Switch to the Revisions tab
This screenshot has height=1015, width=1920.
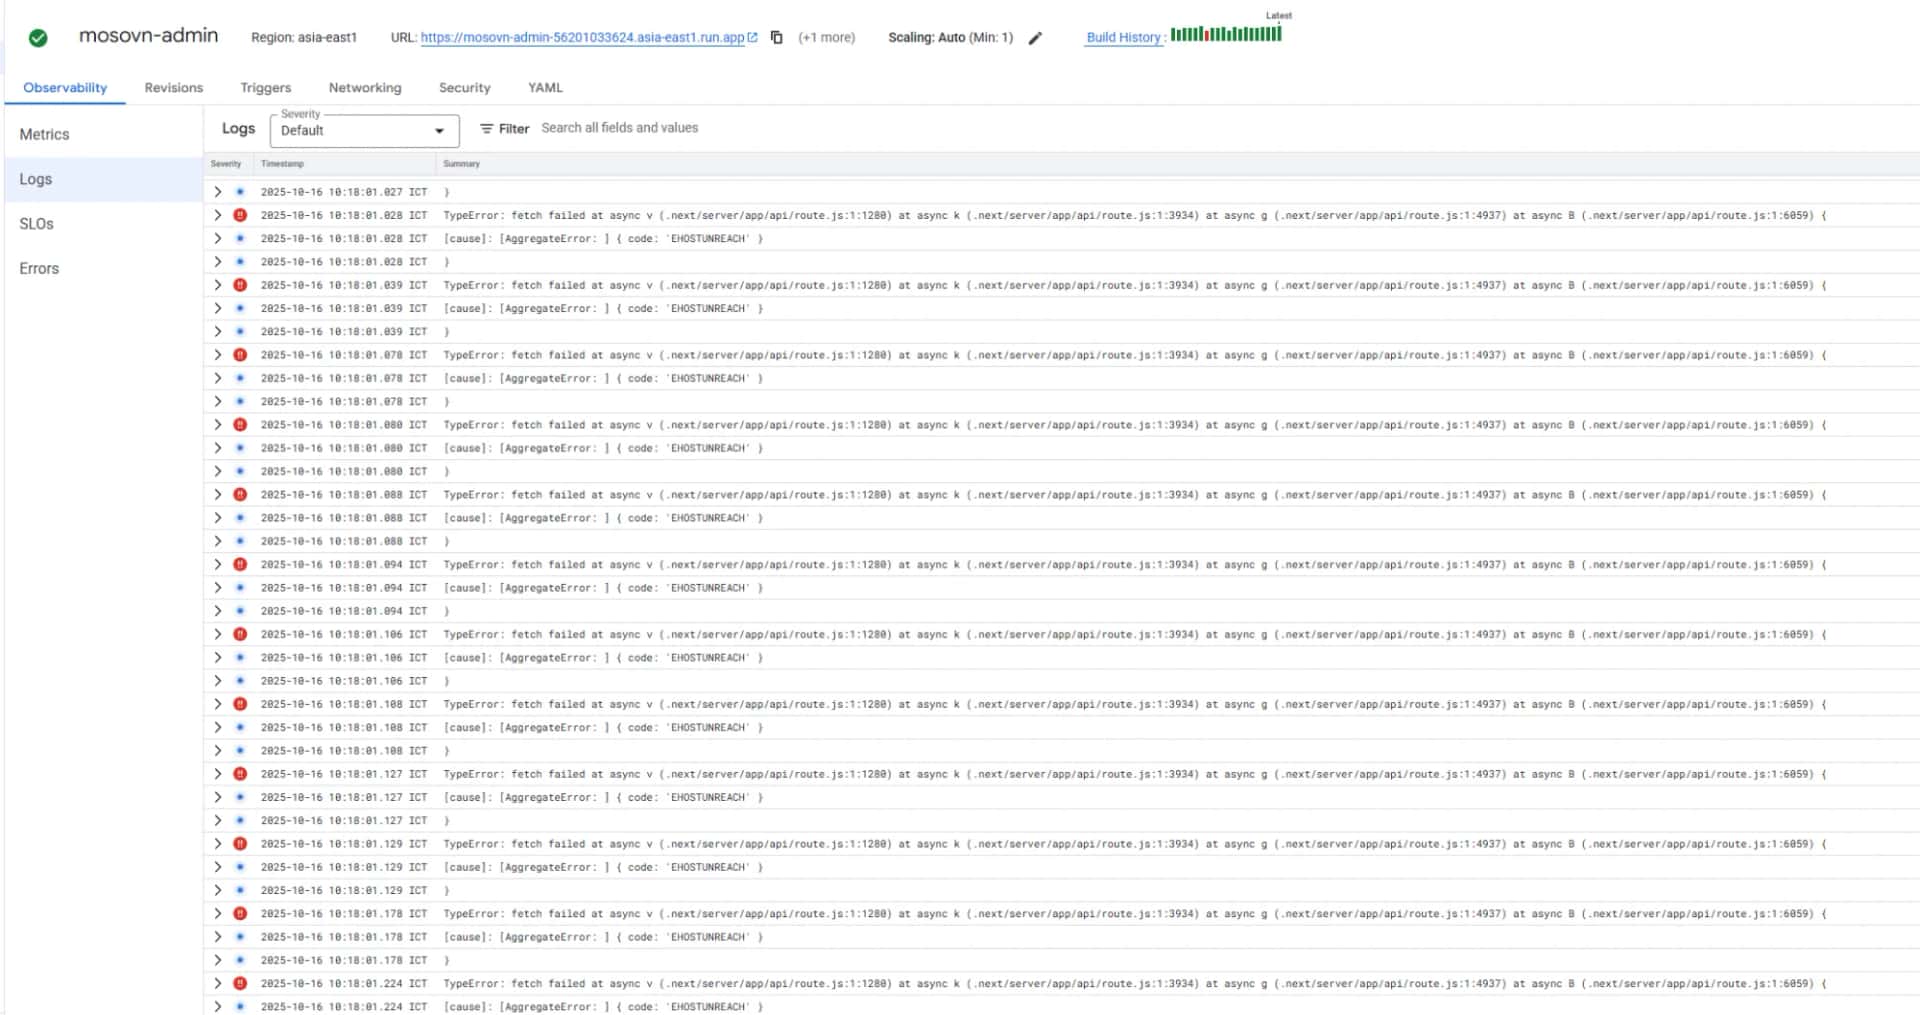[x=173, y=88]
